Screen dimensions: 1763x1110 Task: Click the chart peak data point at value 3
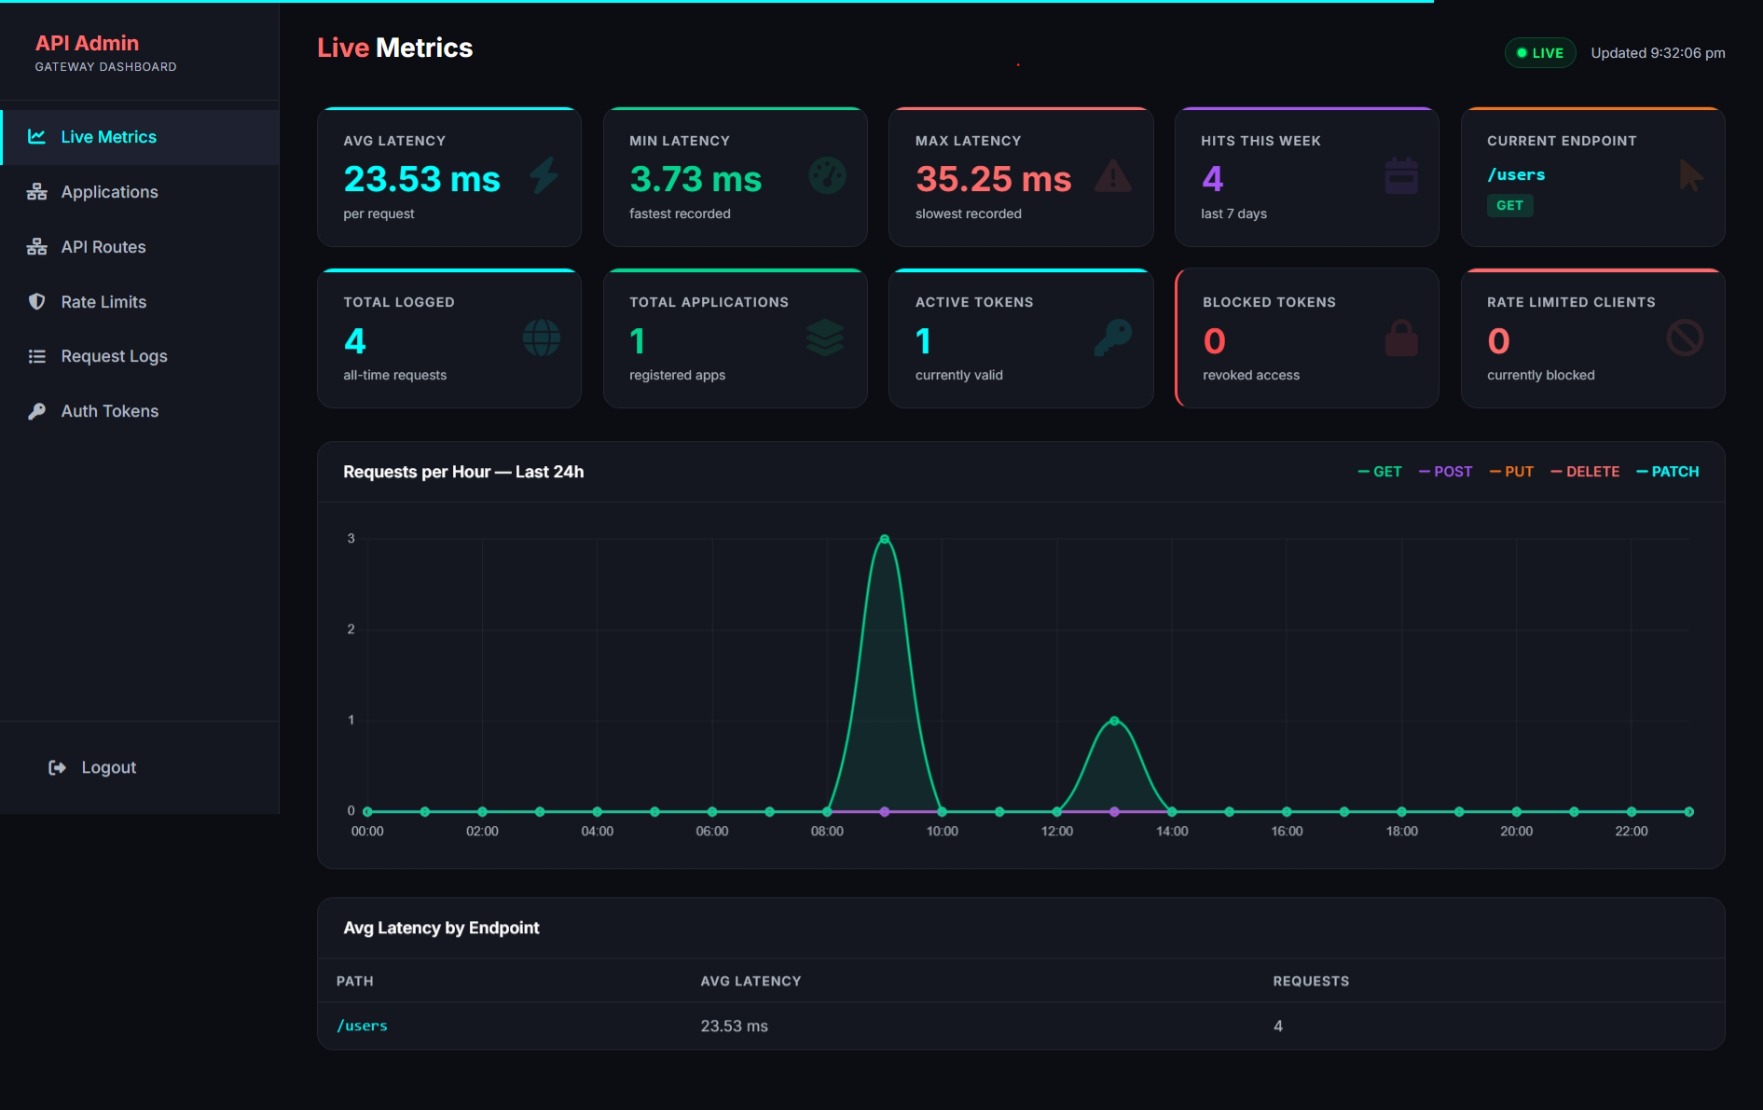884,539
